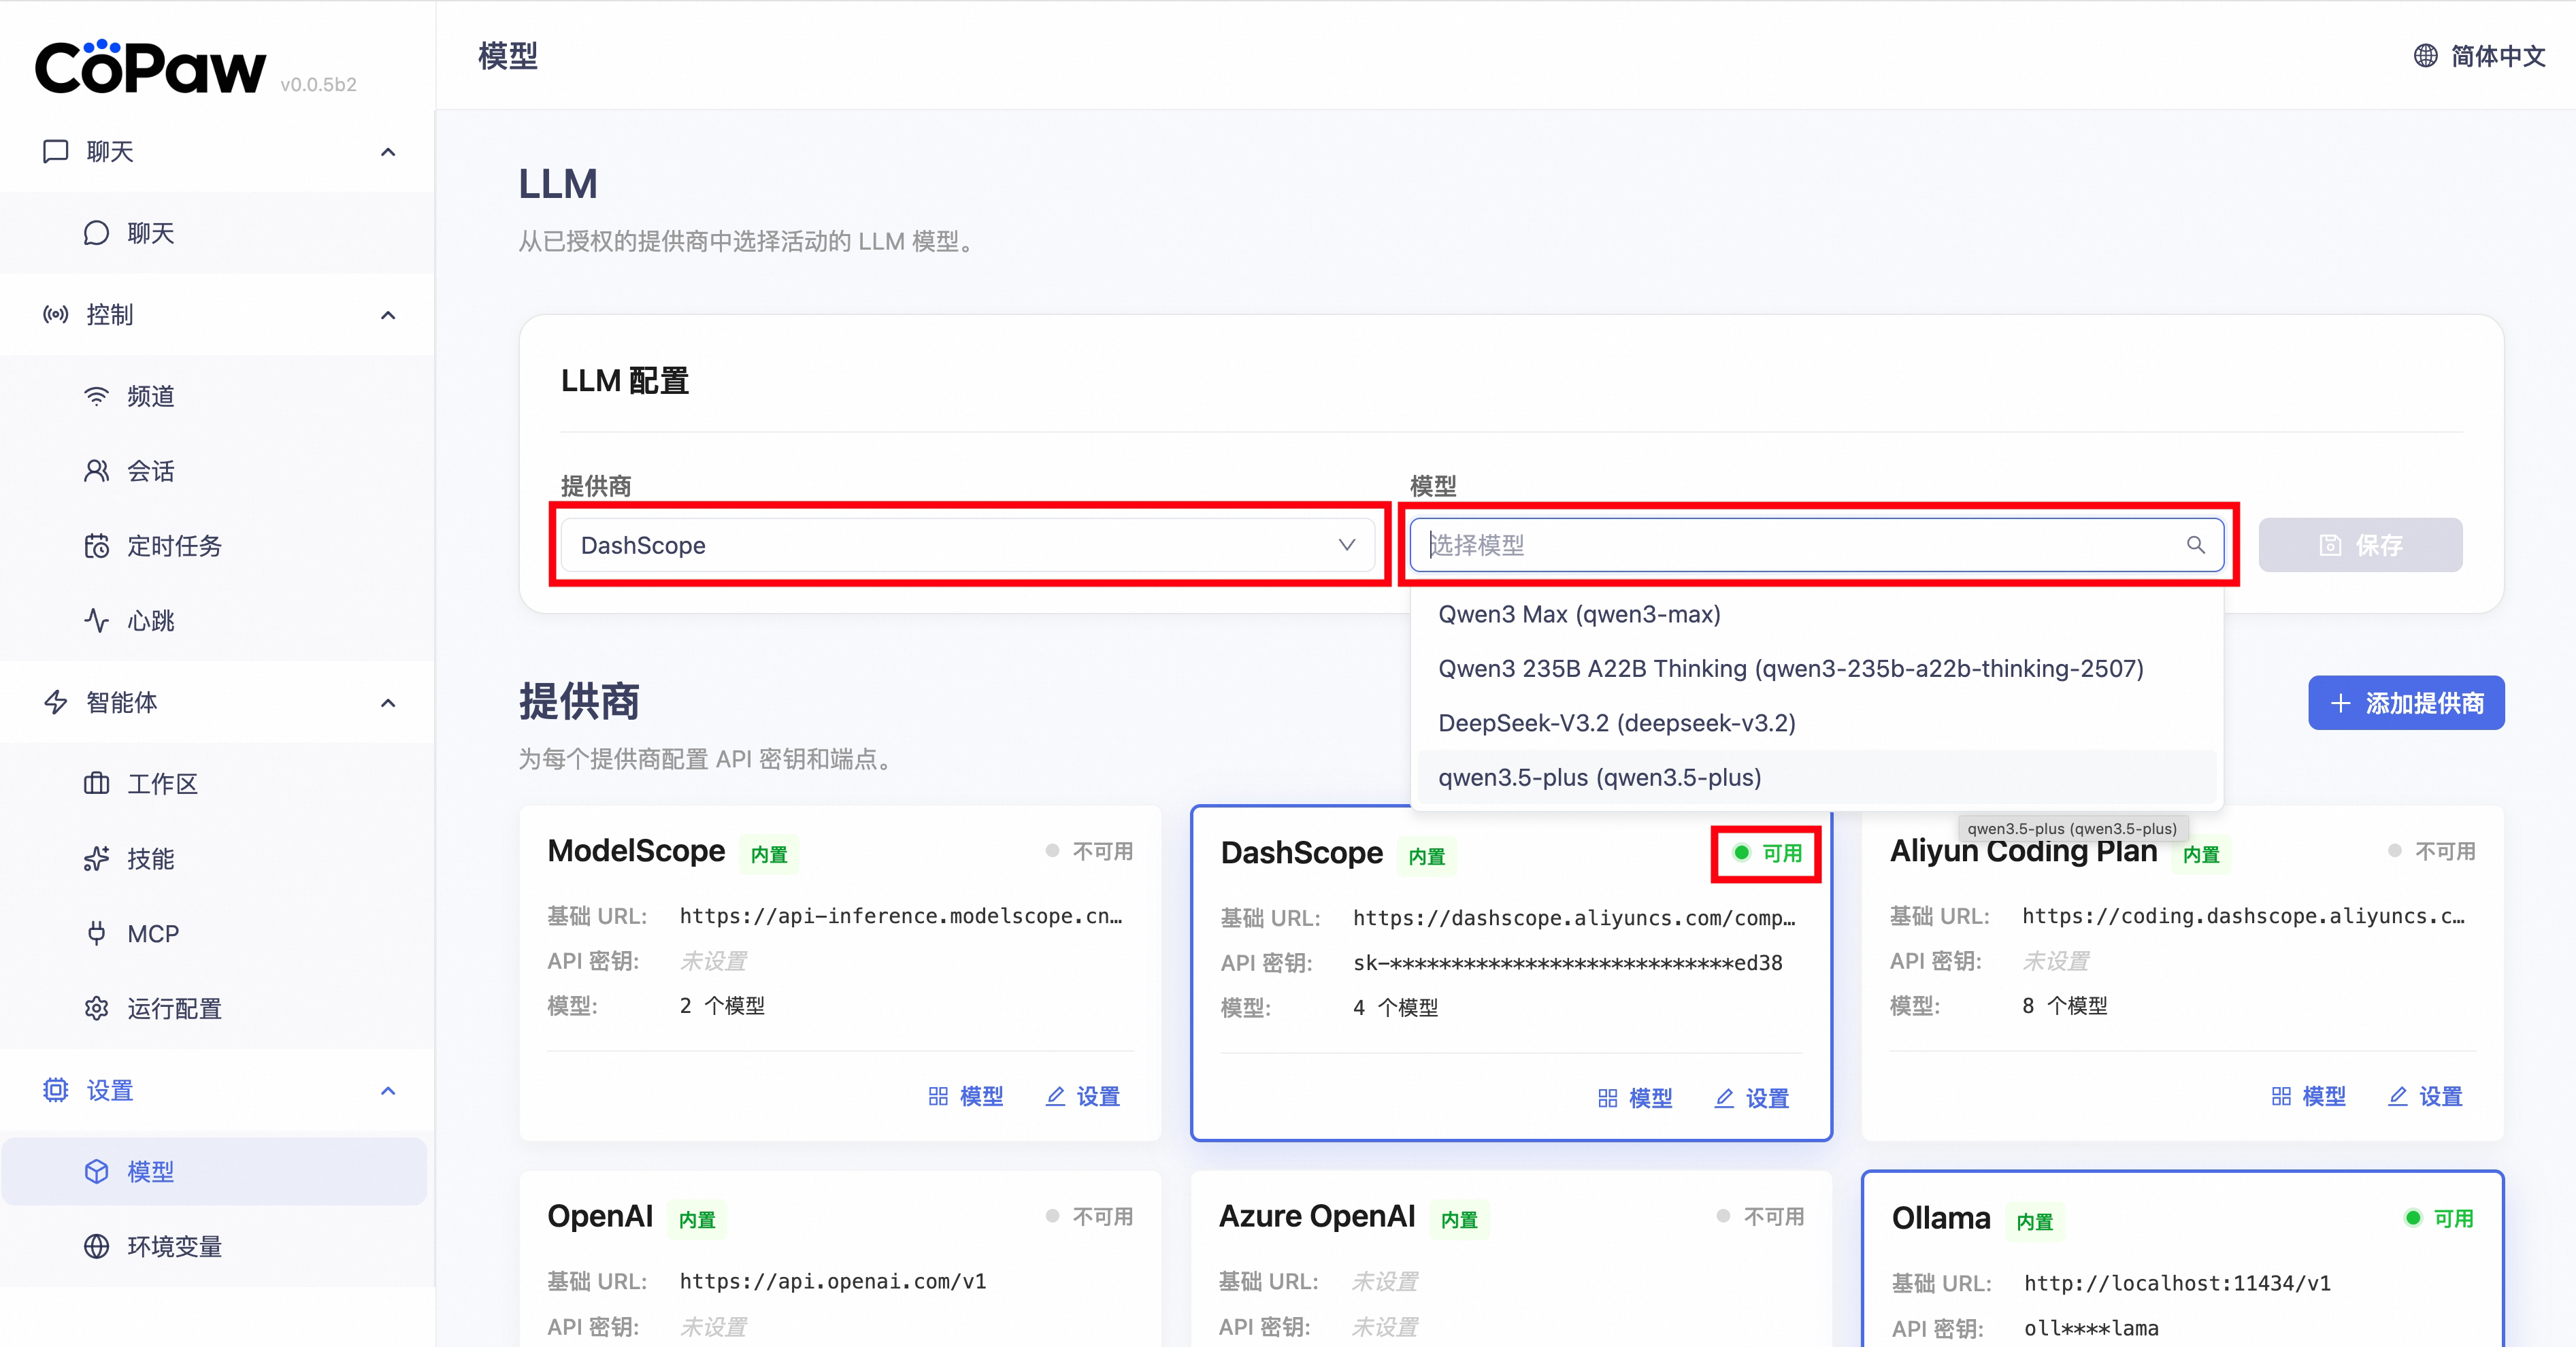Click the search icon in model field
Image resolution: width=2576 pixels, height=1347 pixels.
click(2195, 545)
